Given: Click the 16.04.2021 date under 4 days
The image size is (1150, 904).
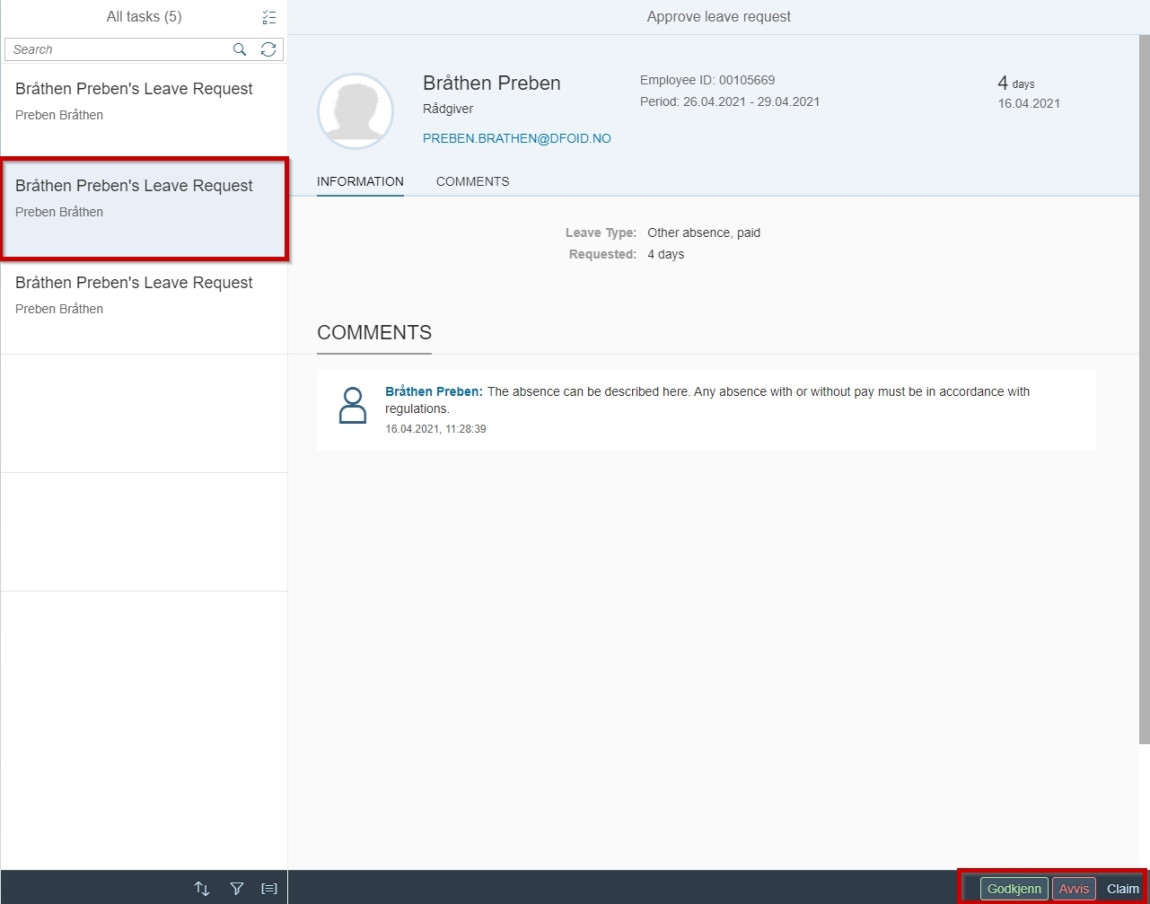Looking at the screenshot, I should coord(1028,103).
